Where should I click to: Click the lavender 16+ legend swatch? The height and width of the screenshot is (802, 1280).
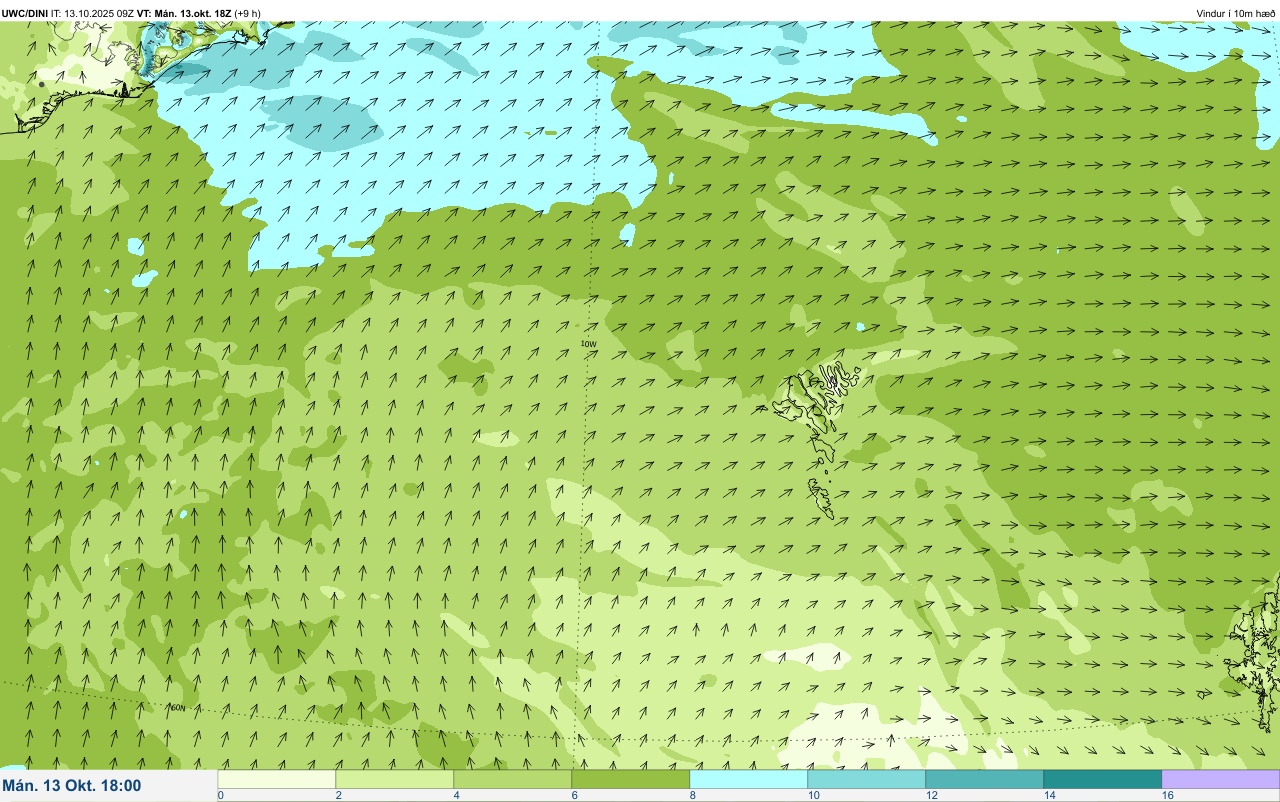[x=1220, y=779]
